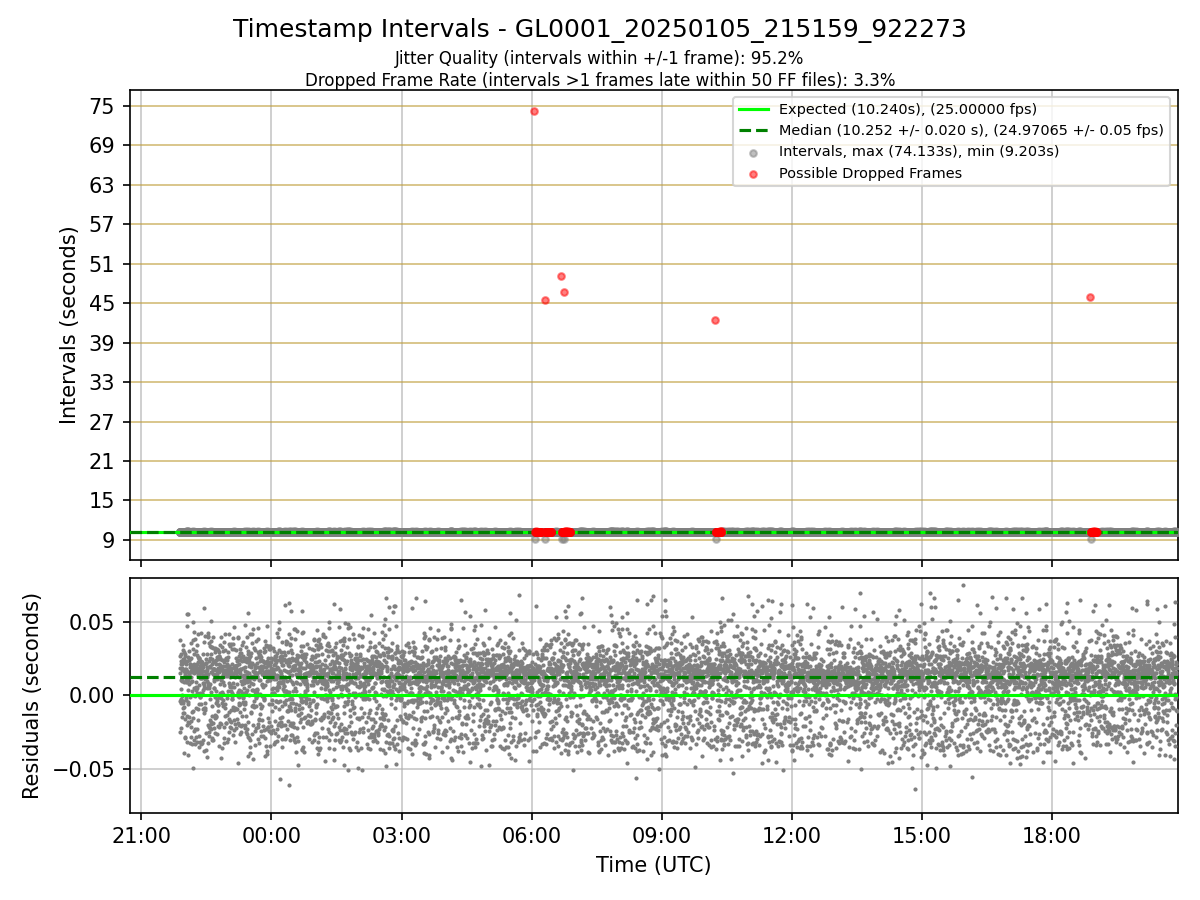This screenshot has width=1200, height=900.
Task: Click the 15:00 x-axis tick label
Action: point(921,834)
